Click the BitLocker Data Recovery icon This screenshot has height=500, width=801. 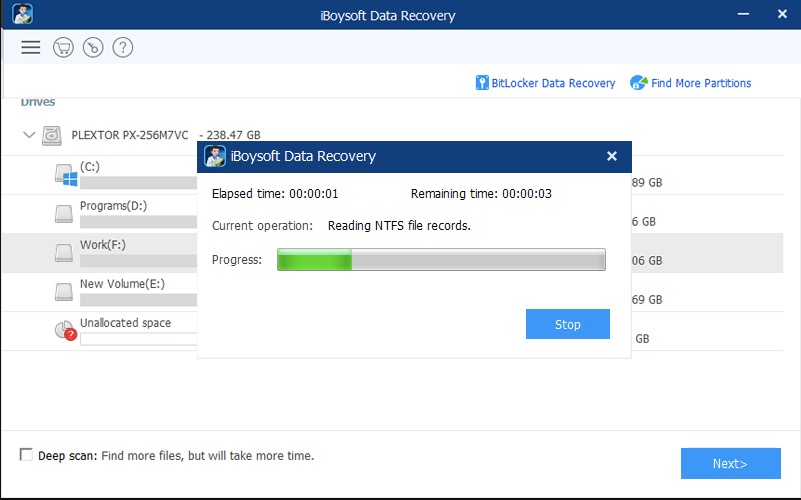point(483,83)
